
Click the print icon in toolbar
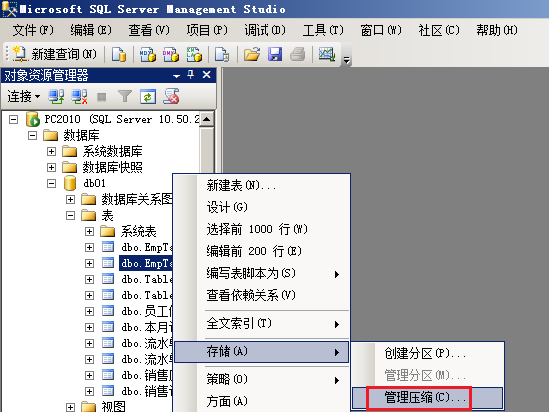pyautogui.click(x=298, y=54)
